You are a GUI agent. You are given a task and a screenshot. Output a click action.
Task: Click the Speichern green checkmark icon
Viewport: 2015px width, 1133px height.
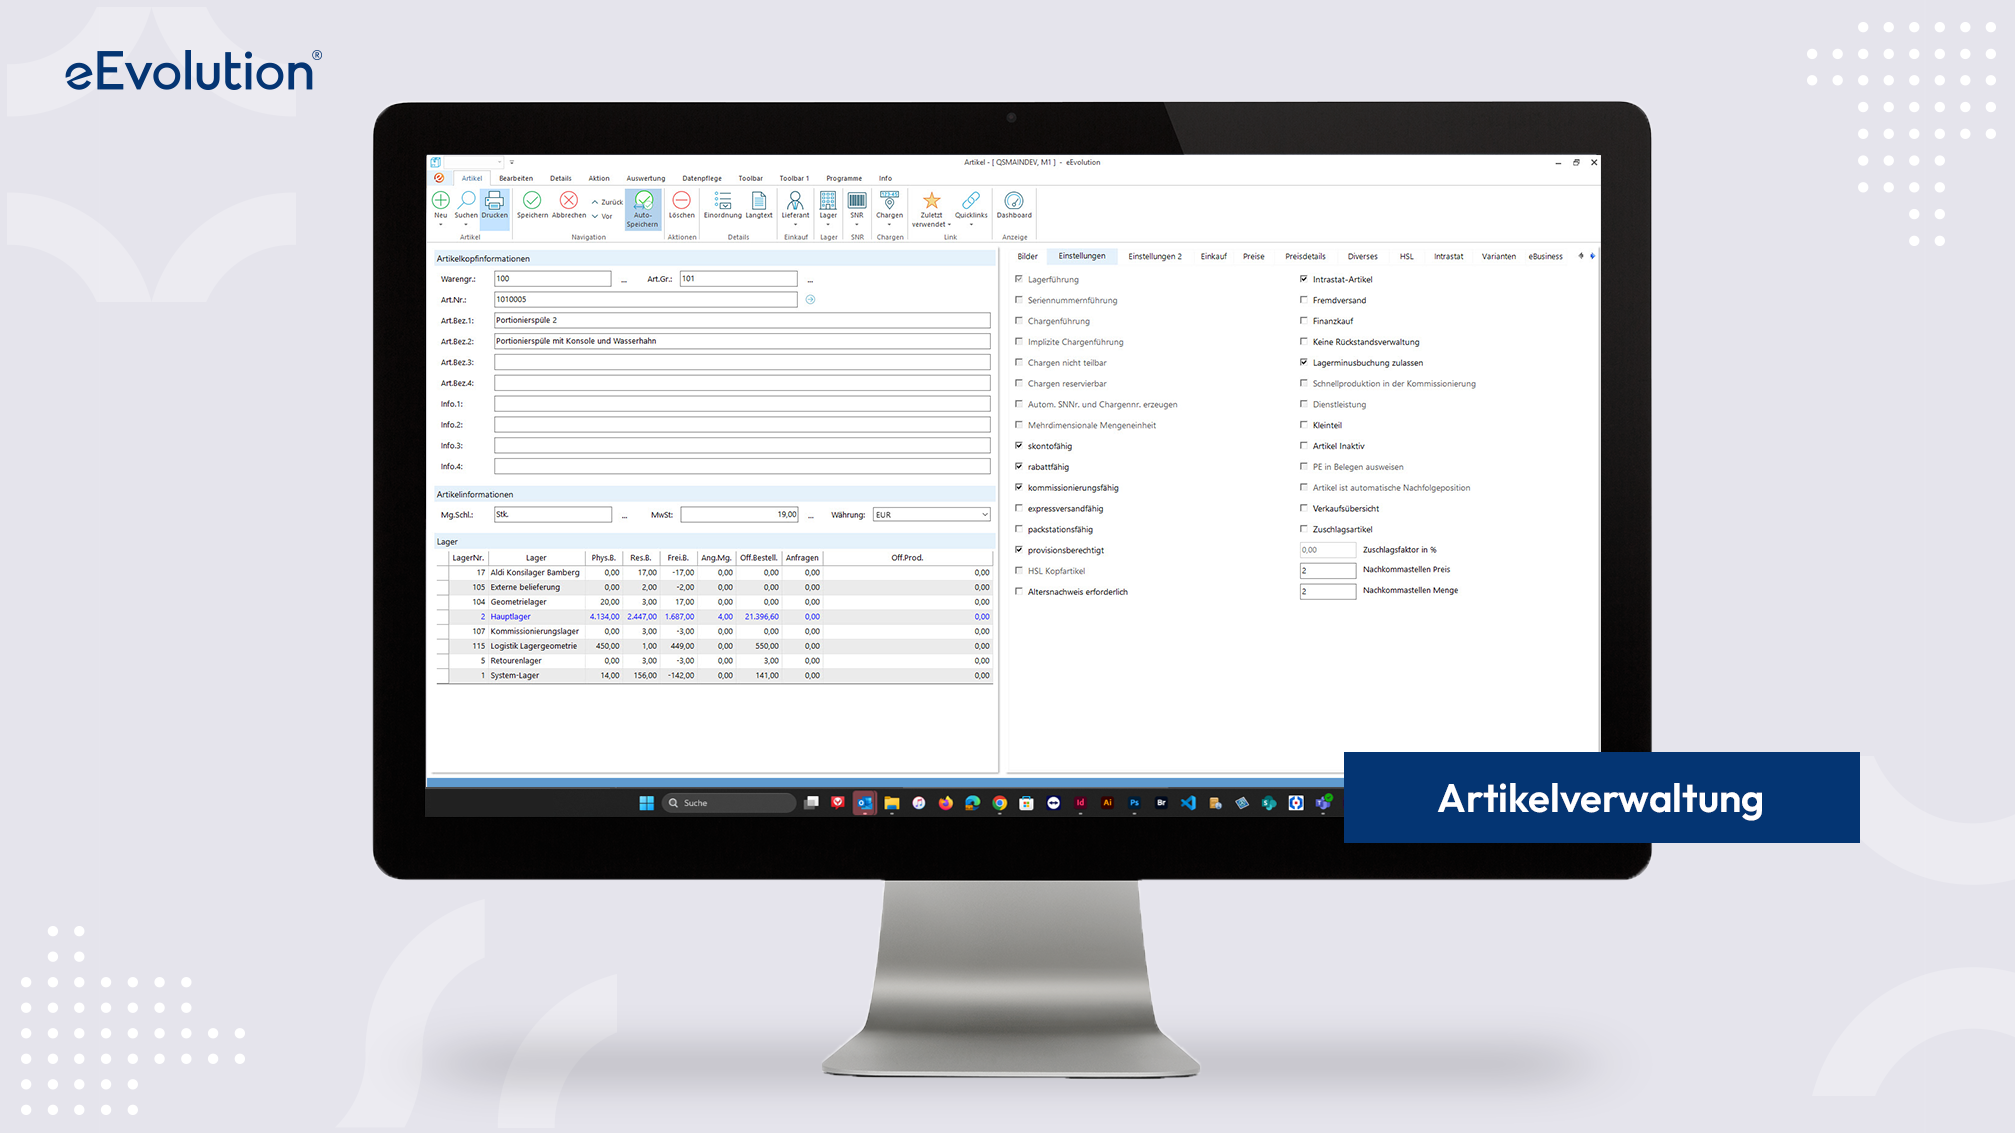(x=532, y=201)
